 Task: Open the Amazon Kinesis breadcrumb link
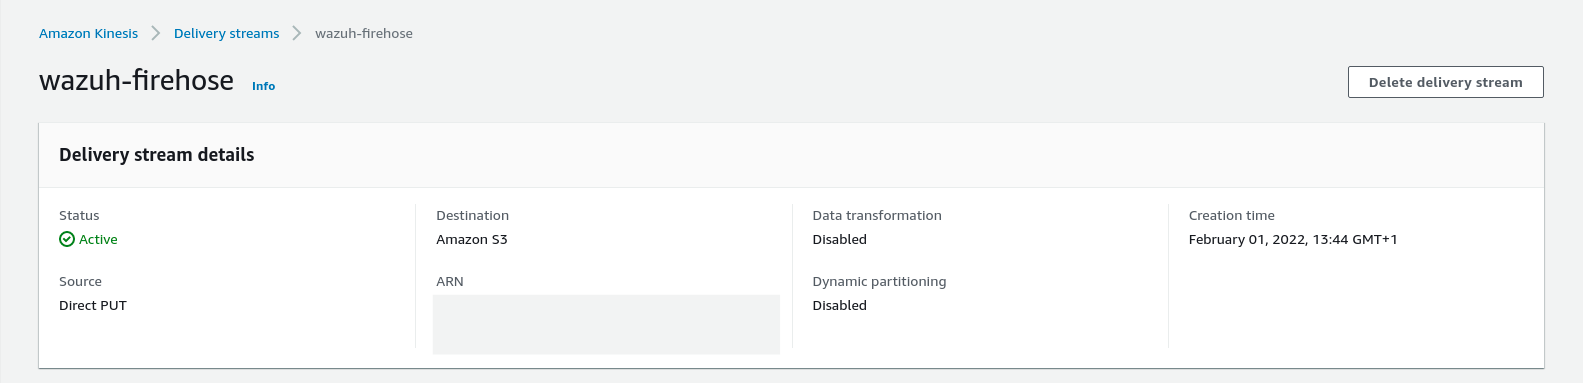point(88,33)
